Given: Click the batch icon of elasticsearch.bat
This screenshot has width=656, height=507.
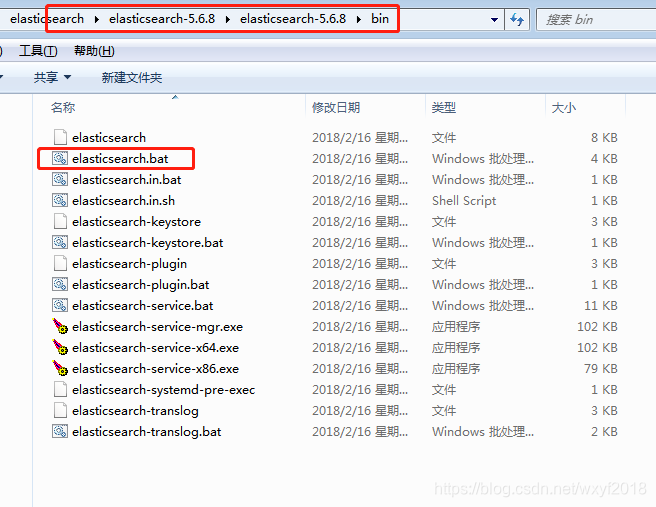Looking at the screenshot, I should (x=60, y=158).
